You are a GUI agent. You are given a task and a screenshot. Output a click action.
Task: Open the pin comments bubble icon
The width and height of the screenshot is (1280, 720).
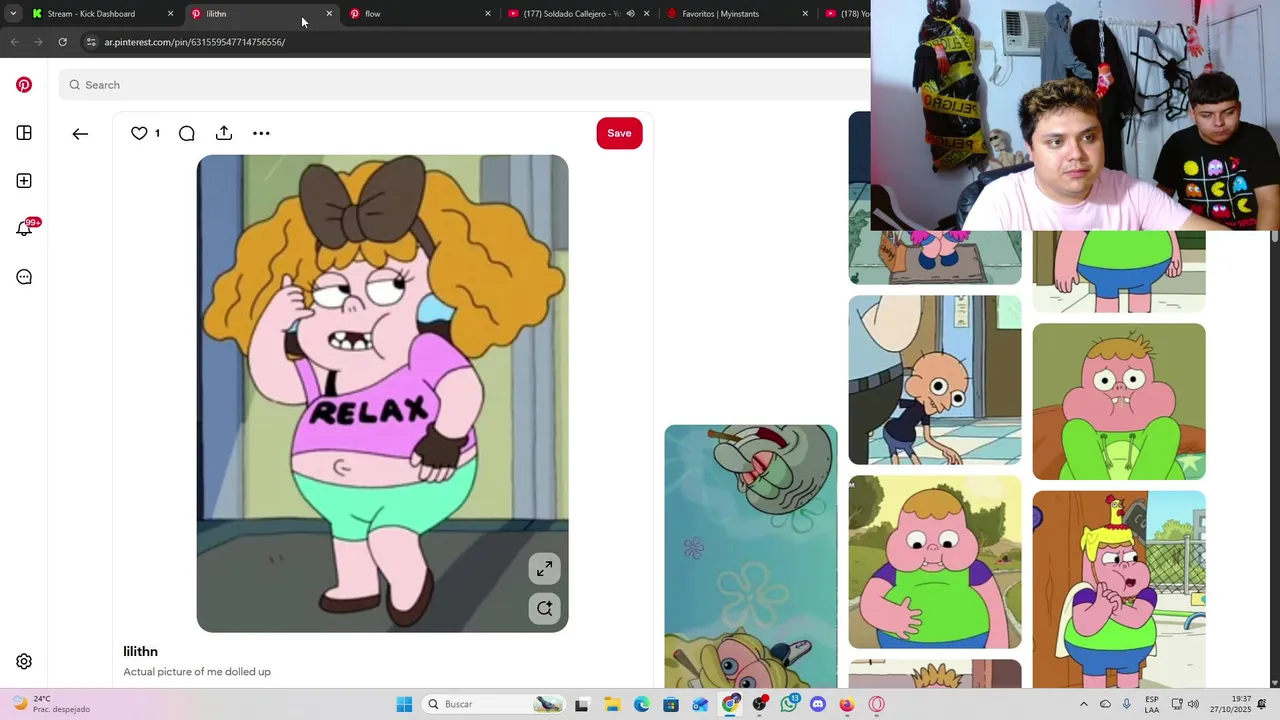[x=186, y=133]
